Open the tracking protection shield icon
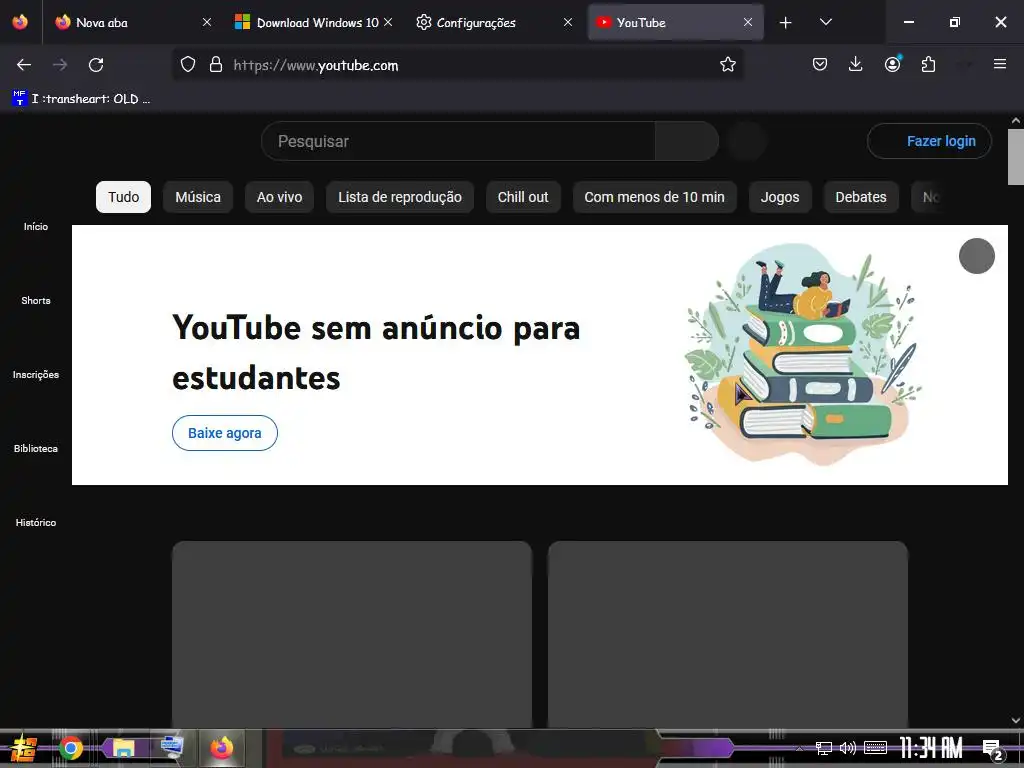 click(188, 65)
